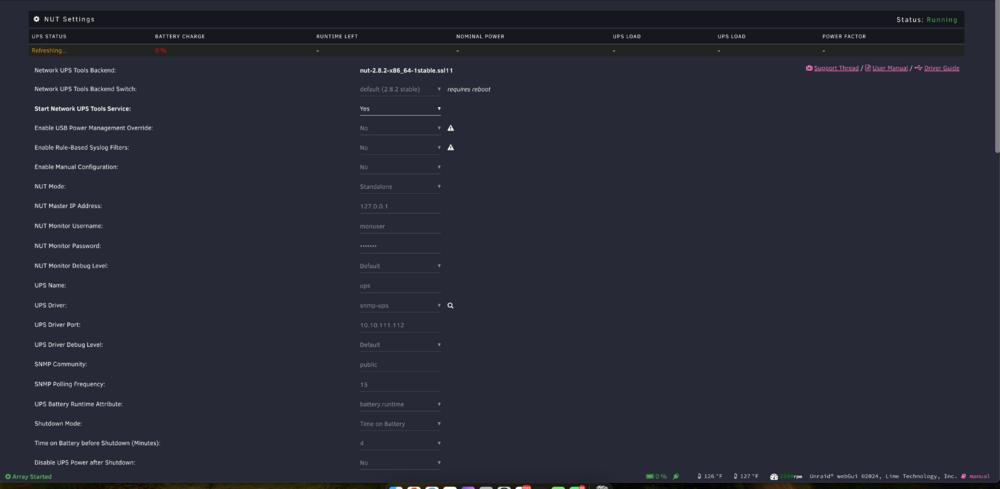Click the Array Started text

(x=32, y=476)
